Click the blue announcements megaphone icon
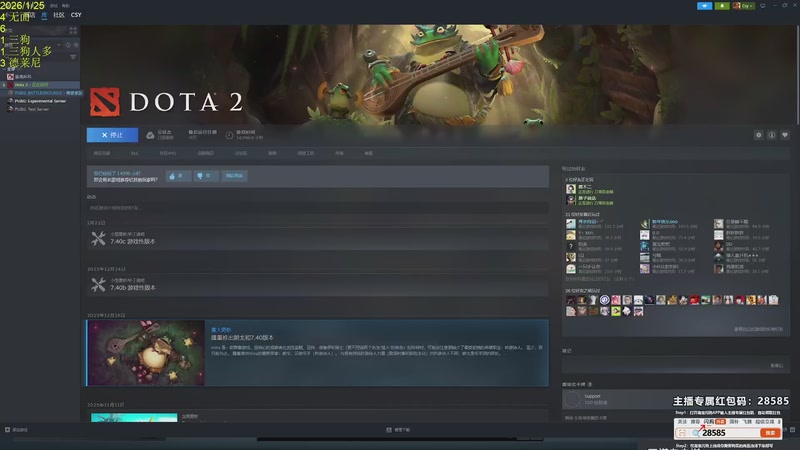Viewport: 800px width, 450px height. pyautogui.click(x=704, y=6)
